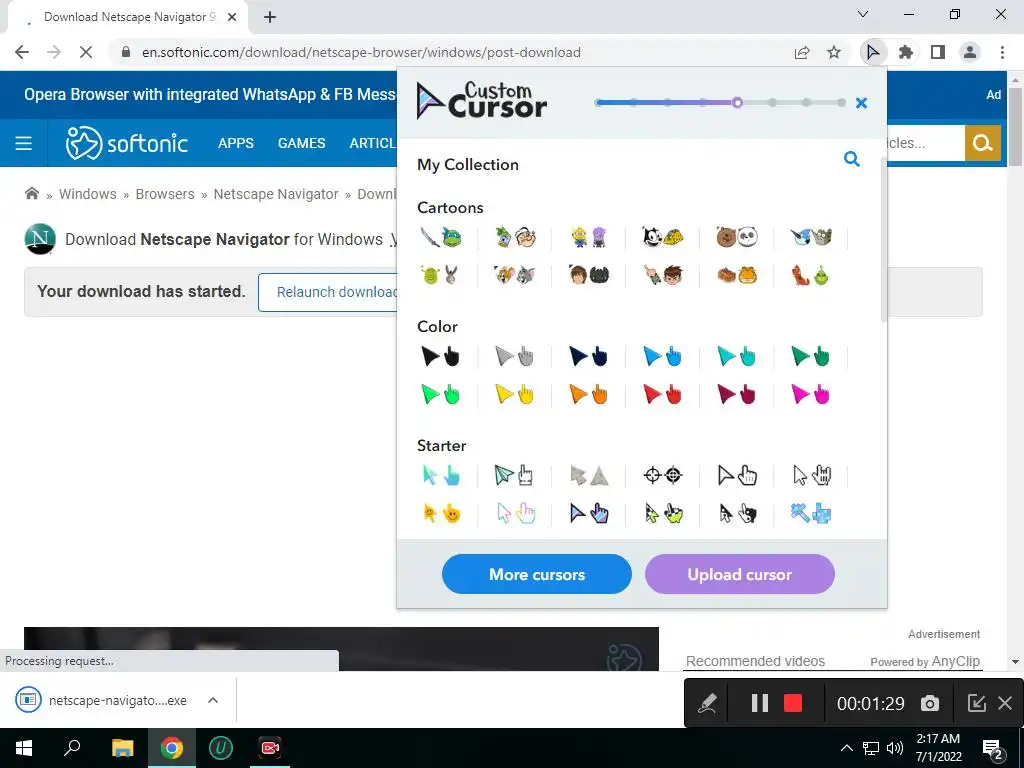
Task: Open Chrome three-dot menu
Action: 1002,52
